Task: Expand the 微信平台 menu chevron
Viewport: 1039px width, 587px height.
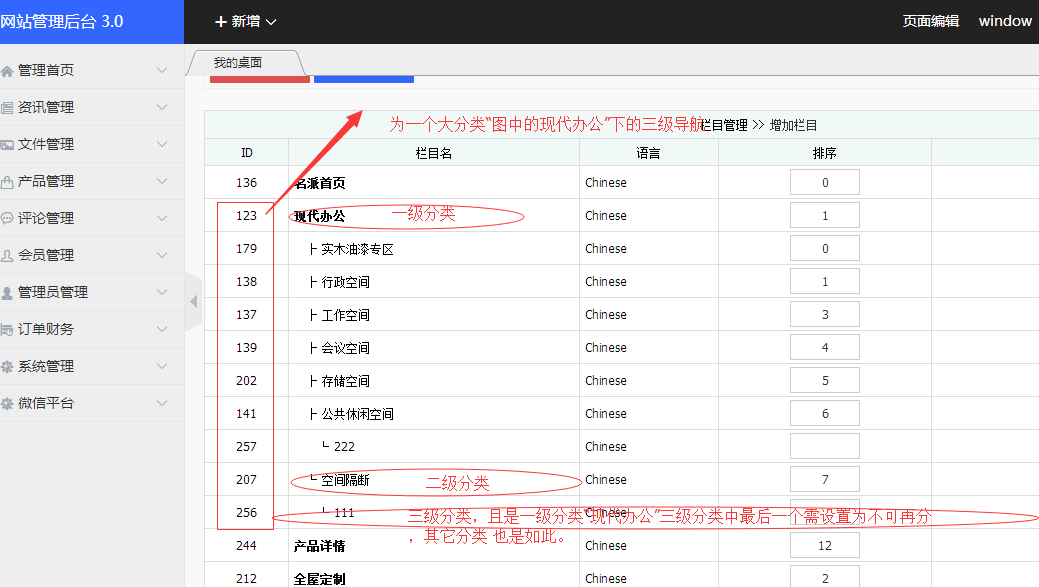Action: (162, 403)
